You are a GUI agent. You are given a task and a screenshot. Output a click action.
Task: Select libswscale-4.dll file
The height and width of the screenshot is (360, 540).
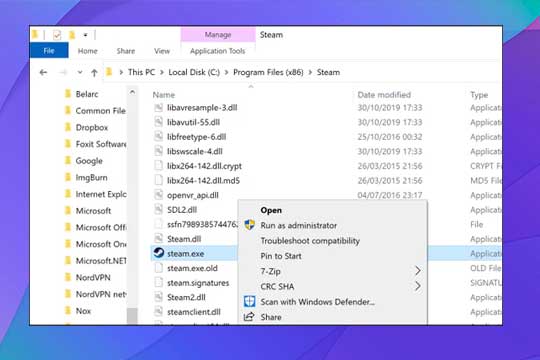[195, 152]
